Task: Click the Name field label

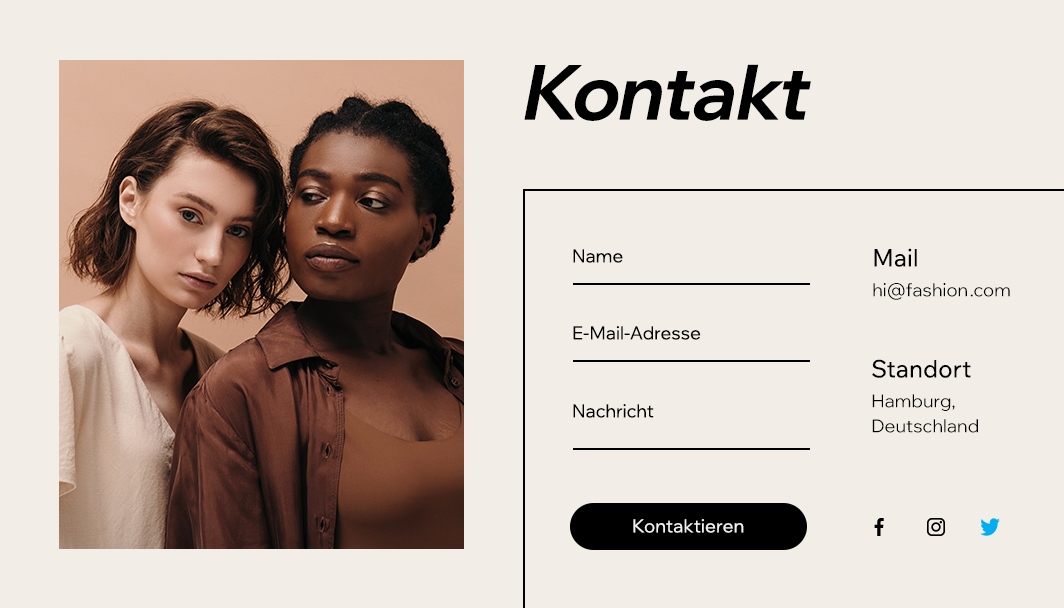Action: click(x=597, y=256)
